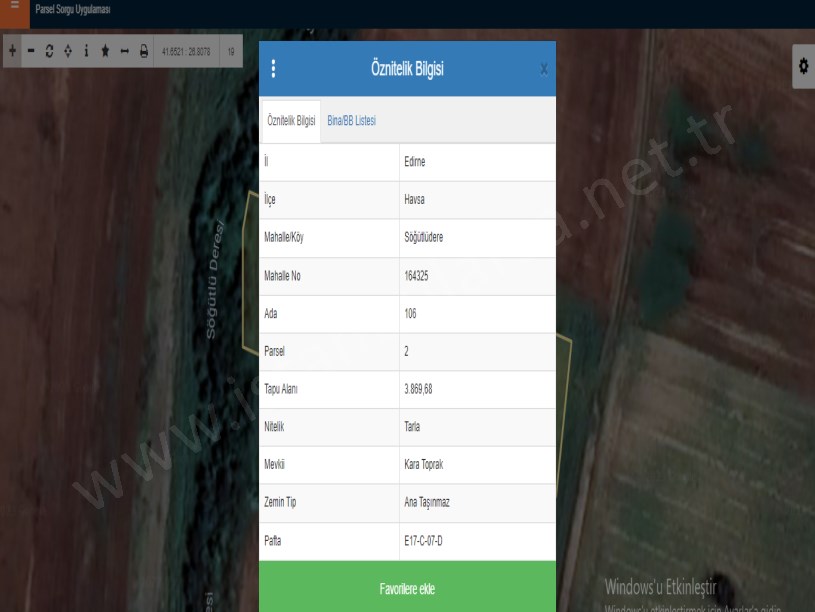The height and width of the screenshot is (612, 815).
Task: Select the Öznitelik Bilgisi tab
Action: point(291,121)
